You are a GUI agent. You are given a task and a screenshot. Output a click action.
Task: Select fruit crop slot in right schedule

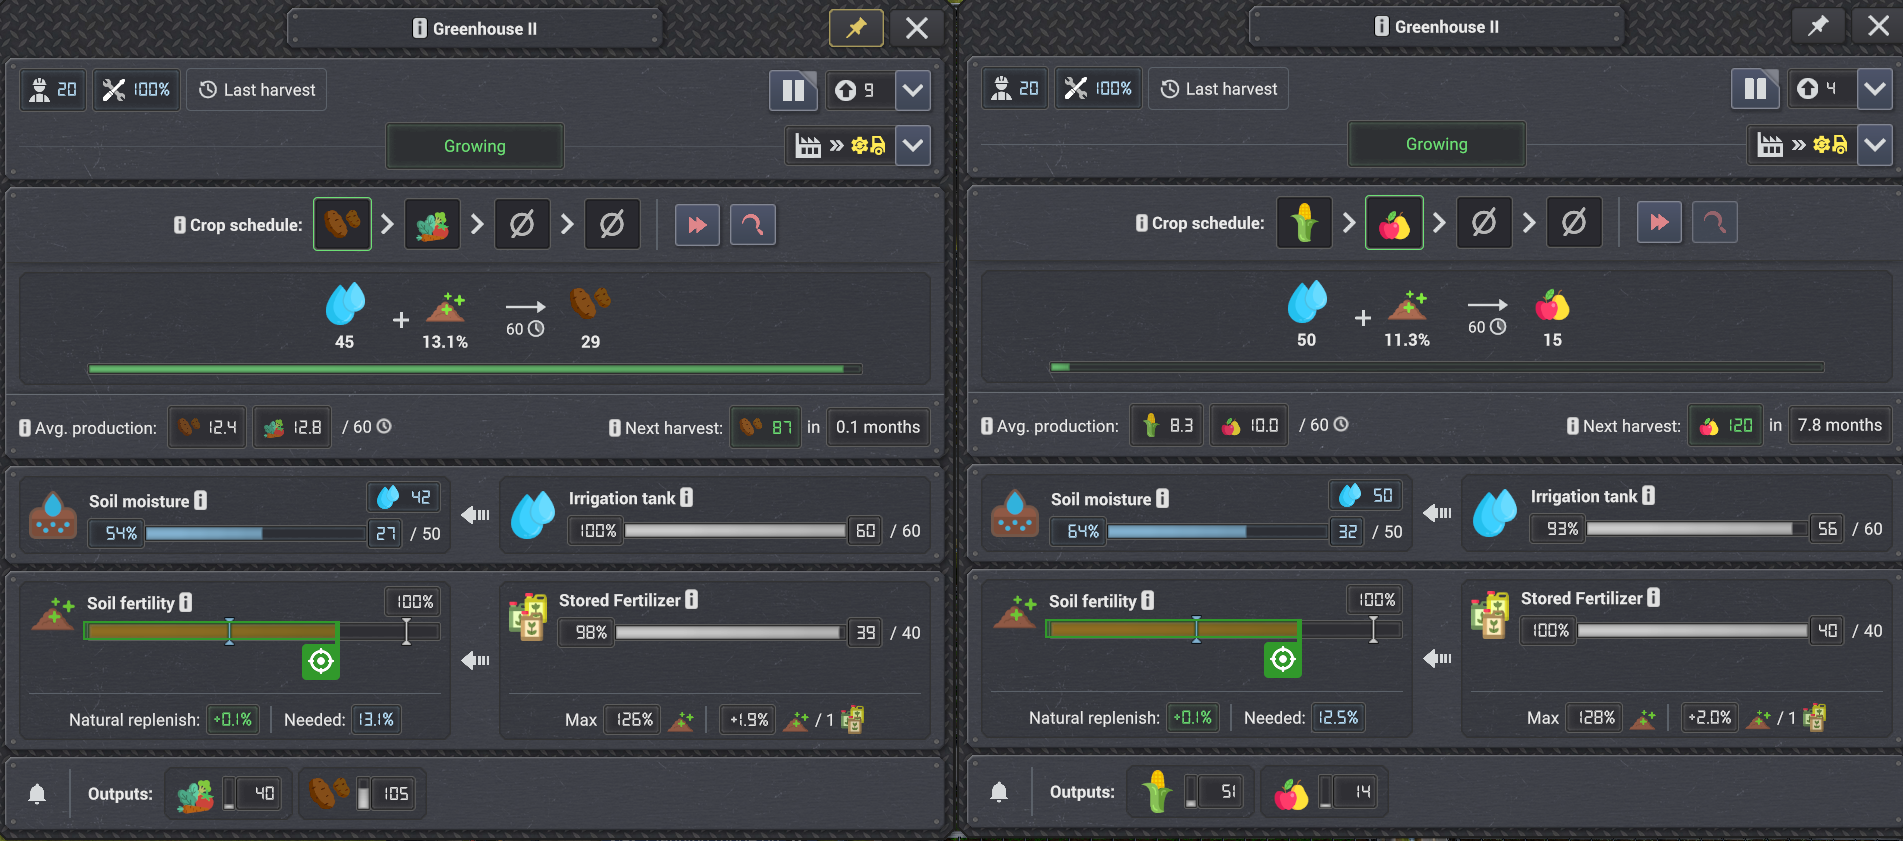[x=1394, y=222]
